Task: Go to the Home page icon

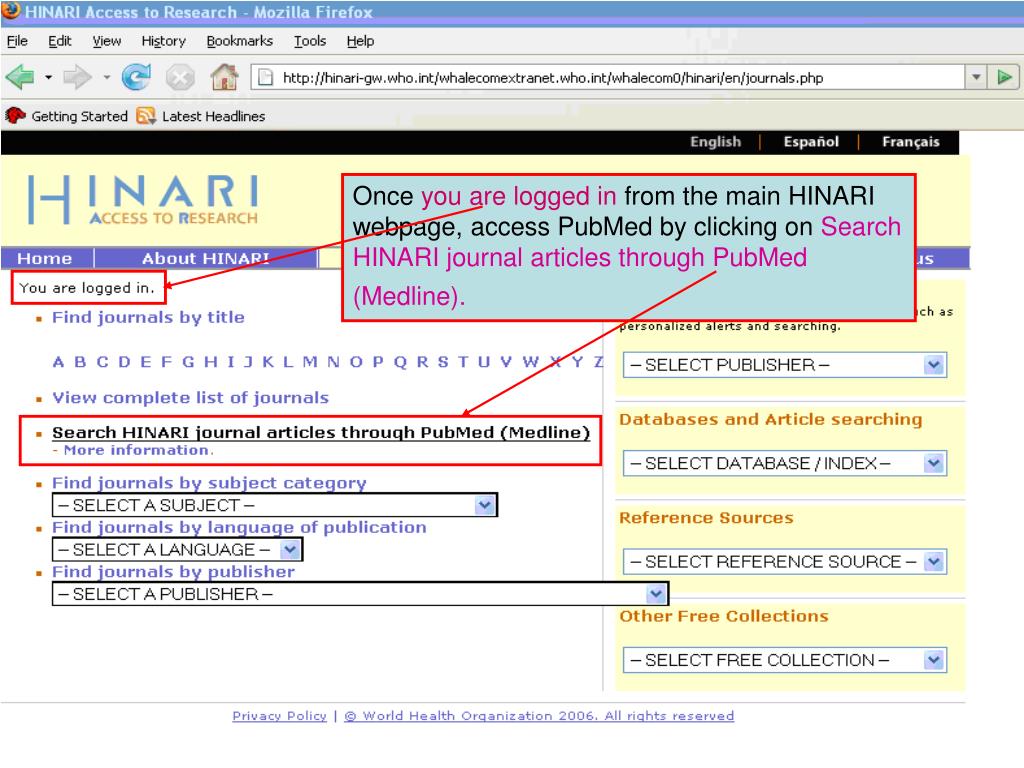Action: [224, 77]
